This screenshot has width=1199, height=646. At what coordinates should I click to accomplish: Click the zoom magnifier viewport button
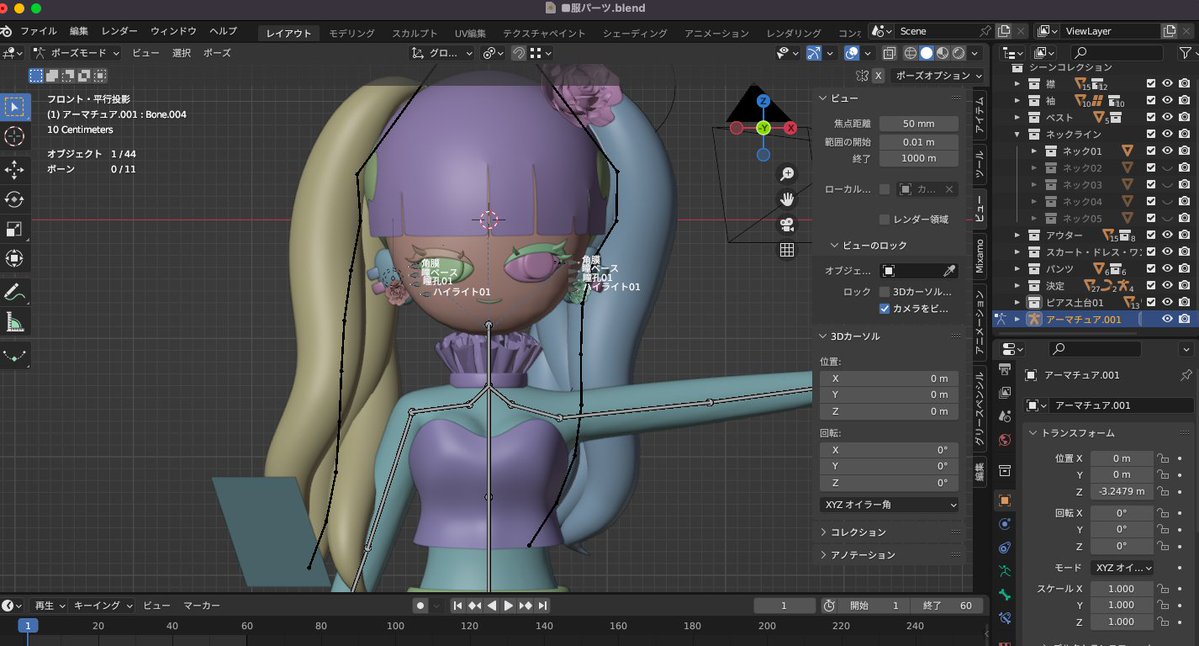[x=786, y=174]
